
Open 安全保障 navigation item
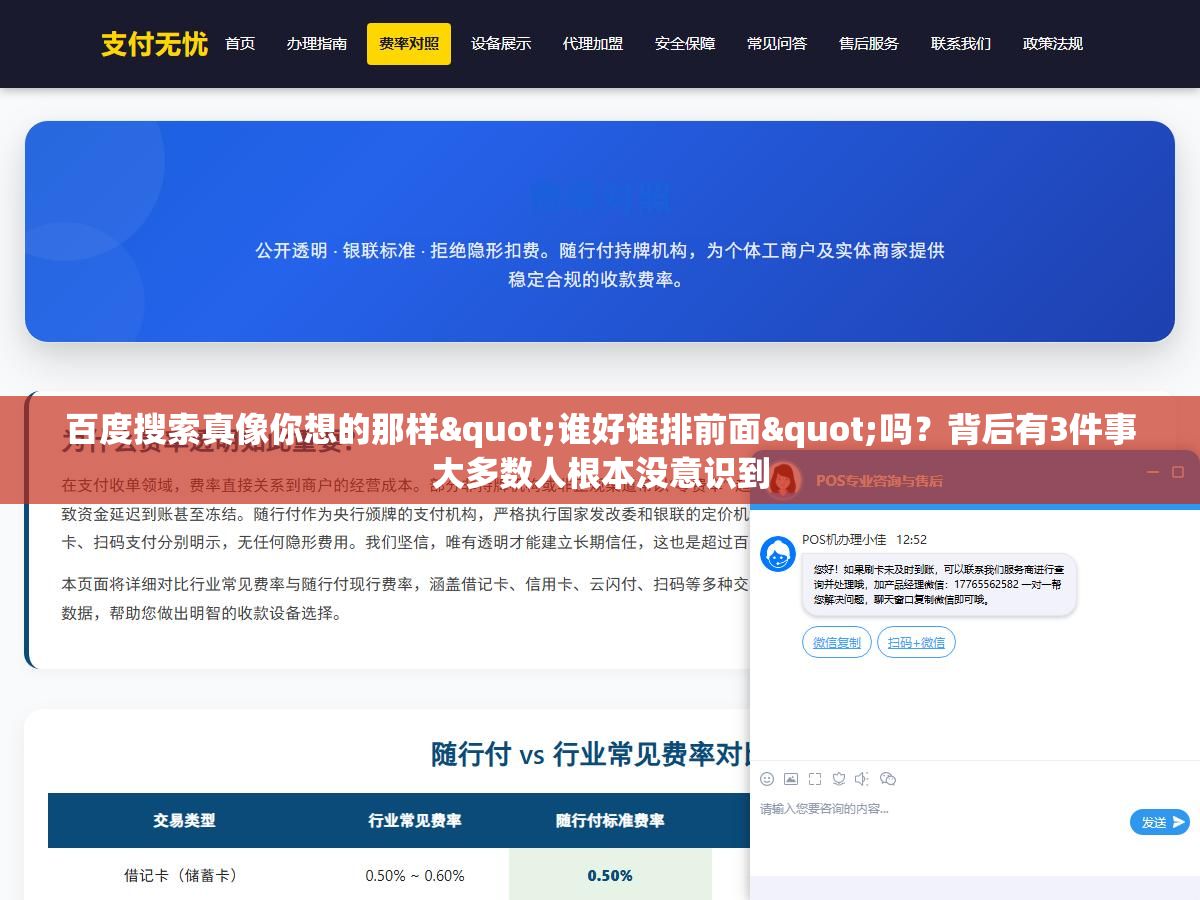685,44
